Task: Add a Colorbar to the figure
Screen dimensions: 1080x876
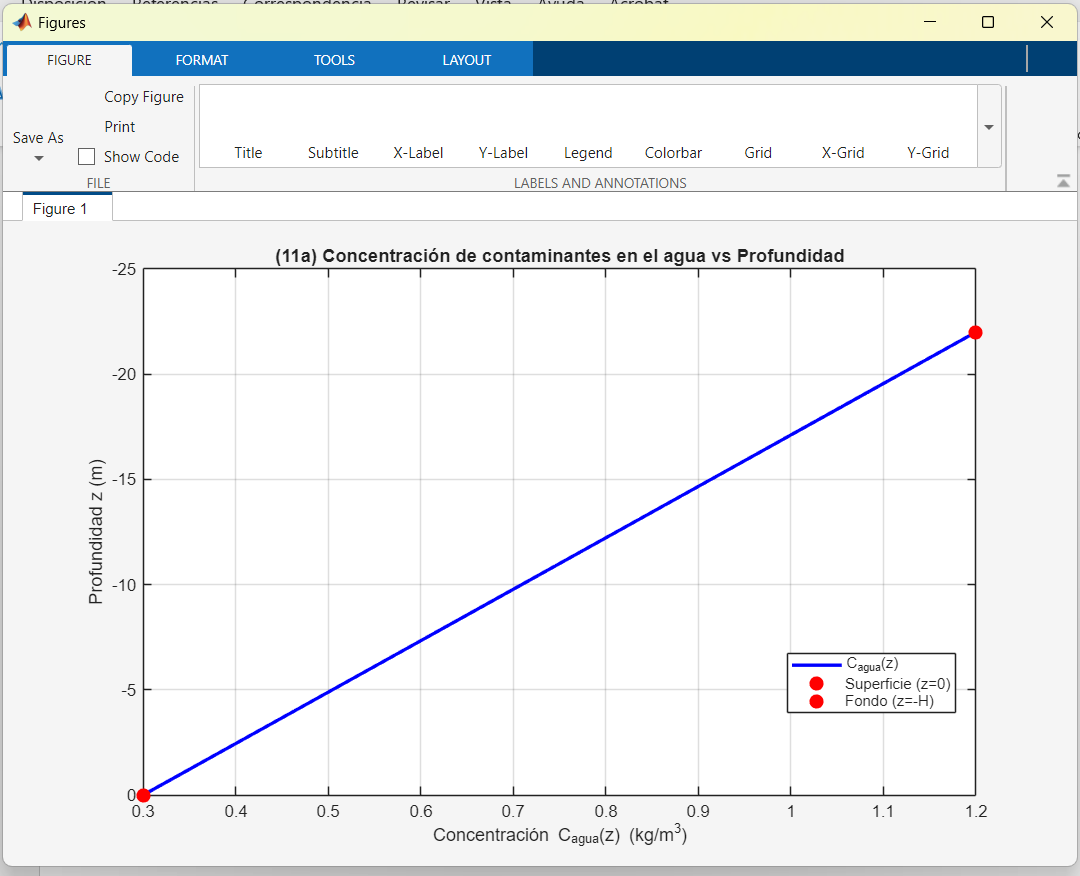Action: tap(673, 152)
